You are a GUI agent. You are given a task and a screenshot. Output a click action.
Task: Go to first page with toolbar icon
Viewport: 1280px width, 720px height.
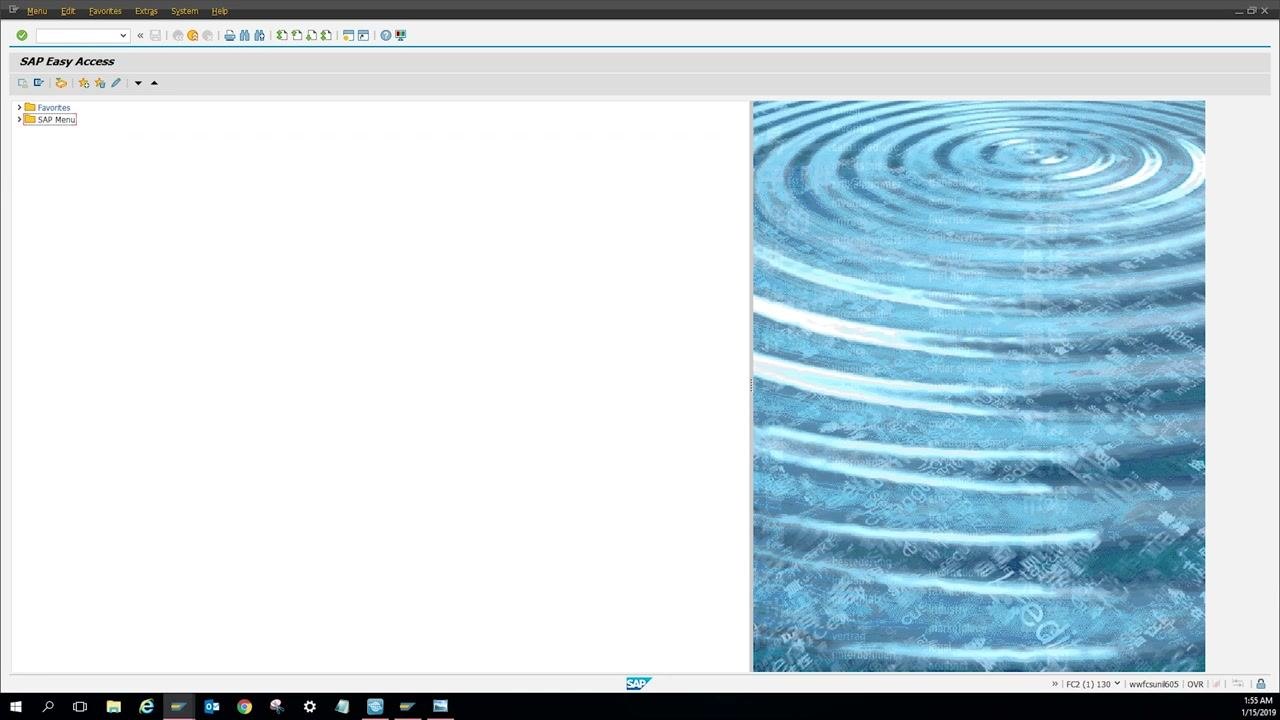(282, 35)
